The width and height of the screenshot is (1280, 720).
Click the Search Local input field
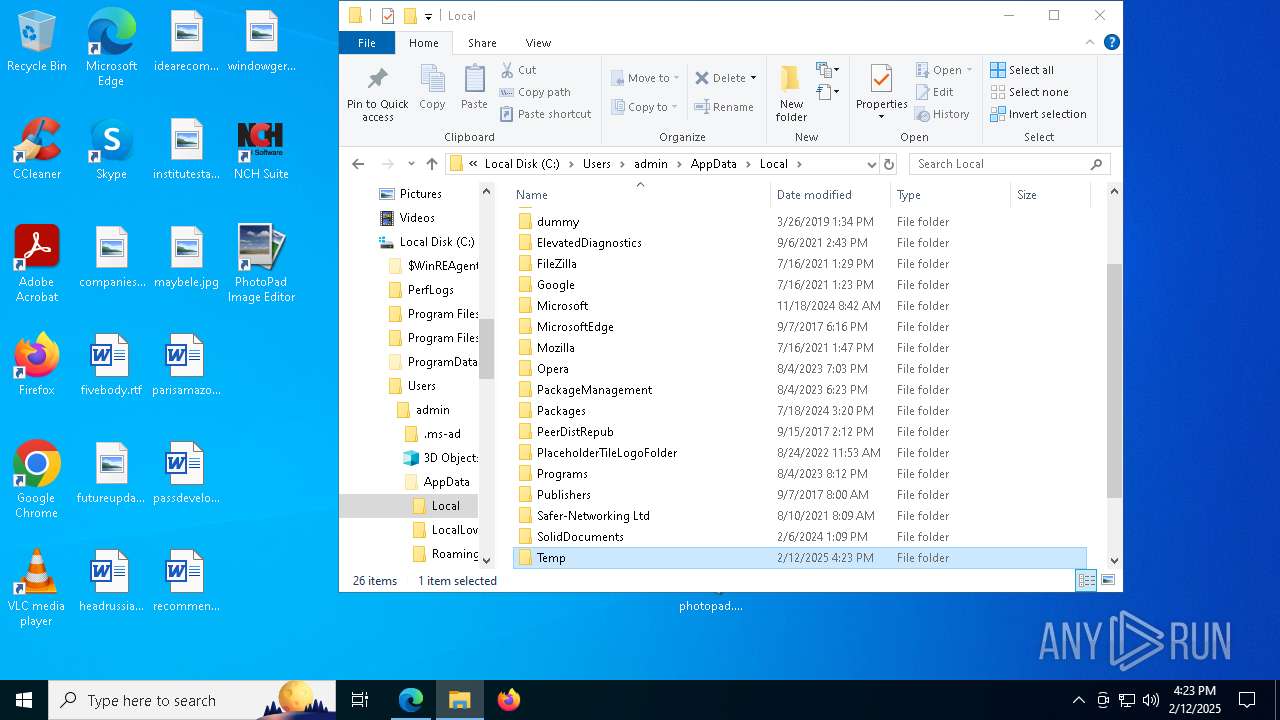(1010, 164)
